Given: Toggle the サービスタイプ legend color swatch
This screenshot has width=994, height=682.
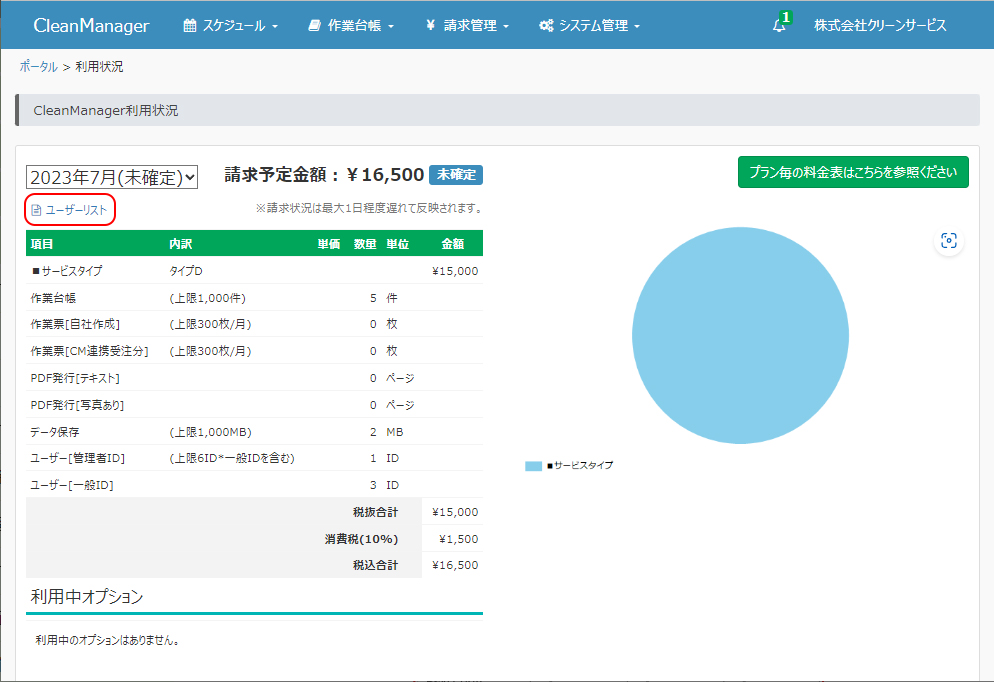Looking at the screenshot, I should click(x=533, y=466).
